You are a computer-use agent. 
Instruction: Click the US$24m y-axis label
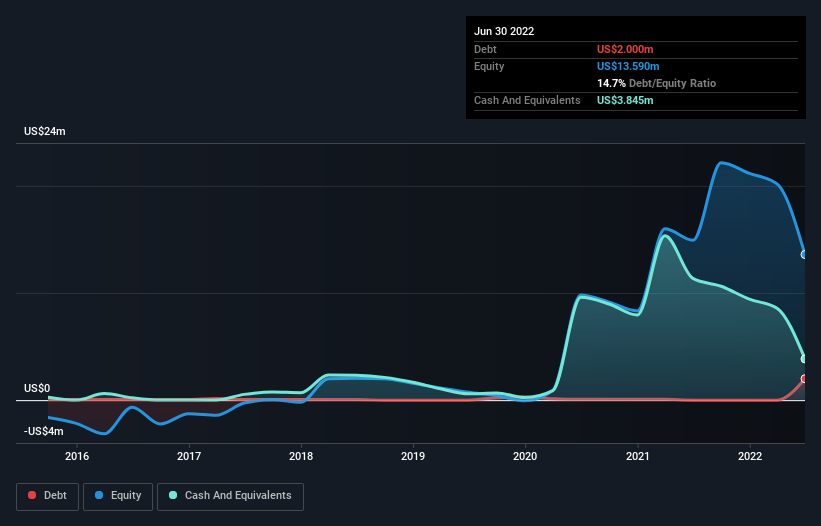(x=45, y=131)
